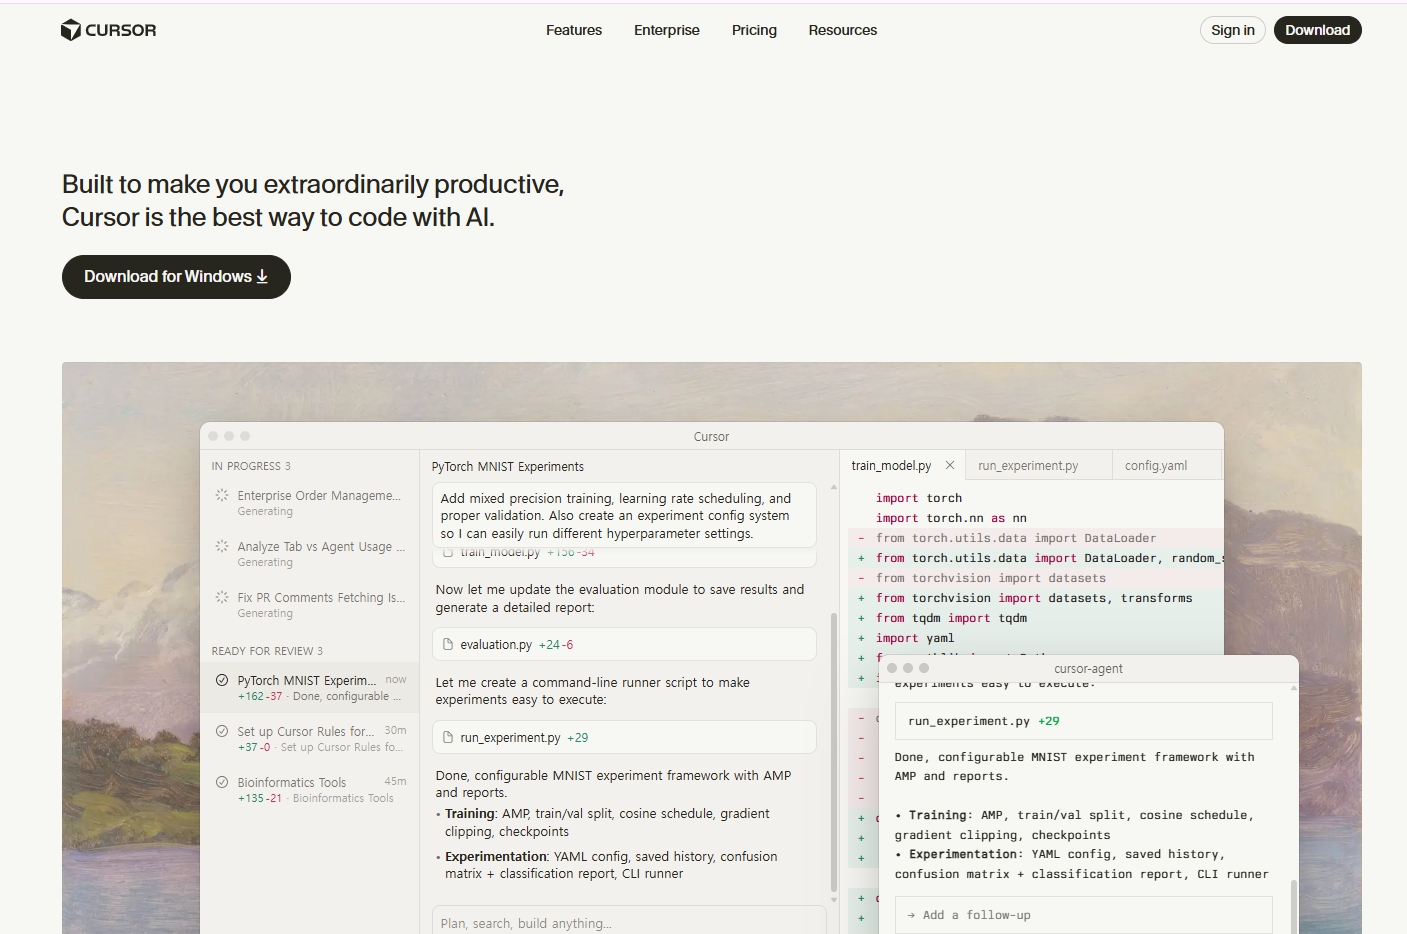This screenshot has width=1407, height=934.
Task: Click the file icon beside run_experiment.py in chat
Action: point(448,738)
